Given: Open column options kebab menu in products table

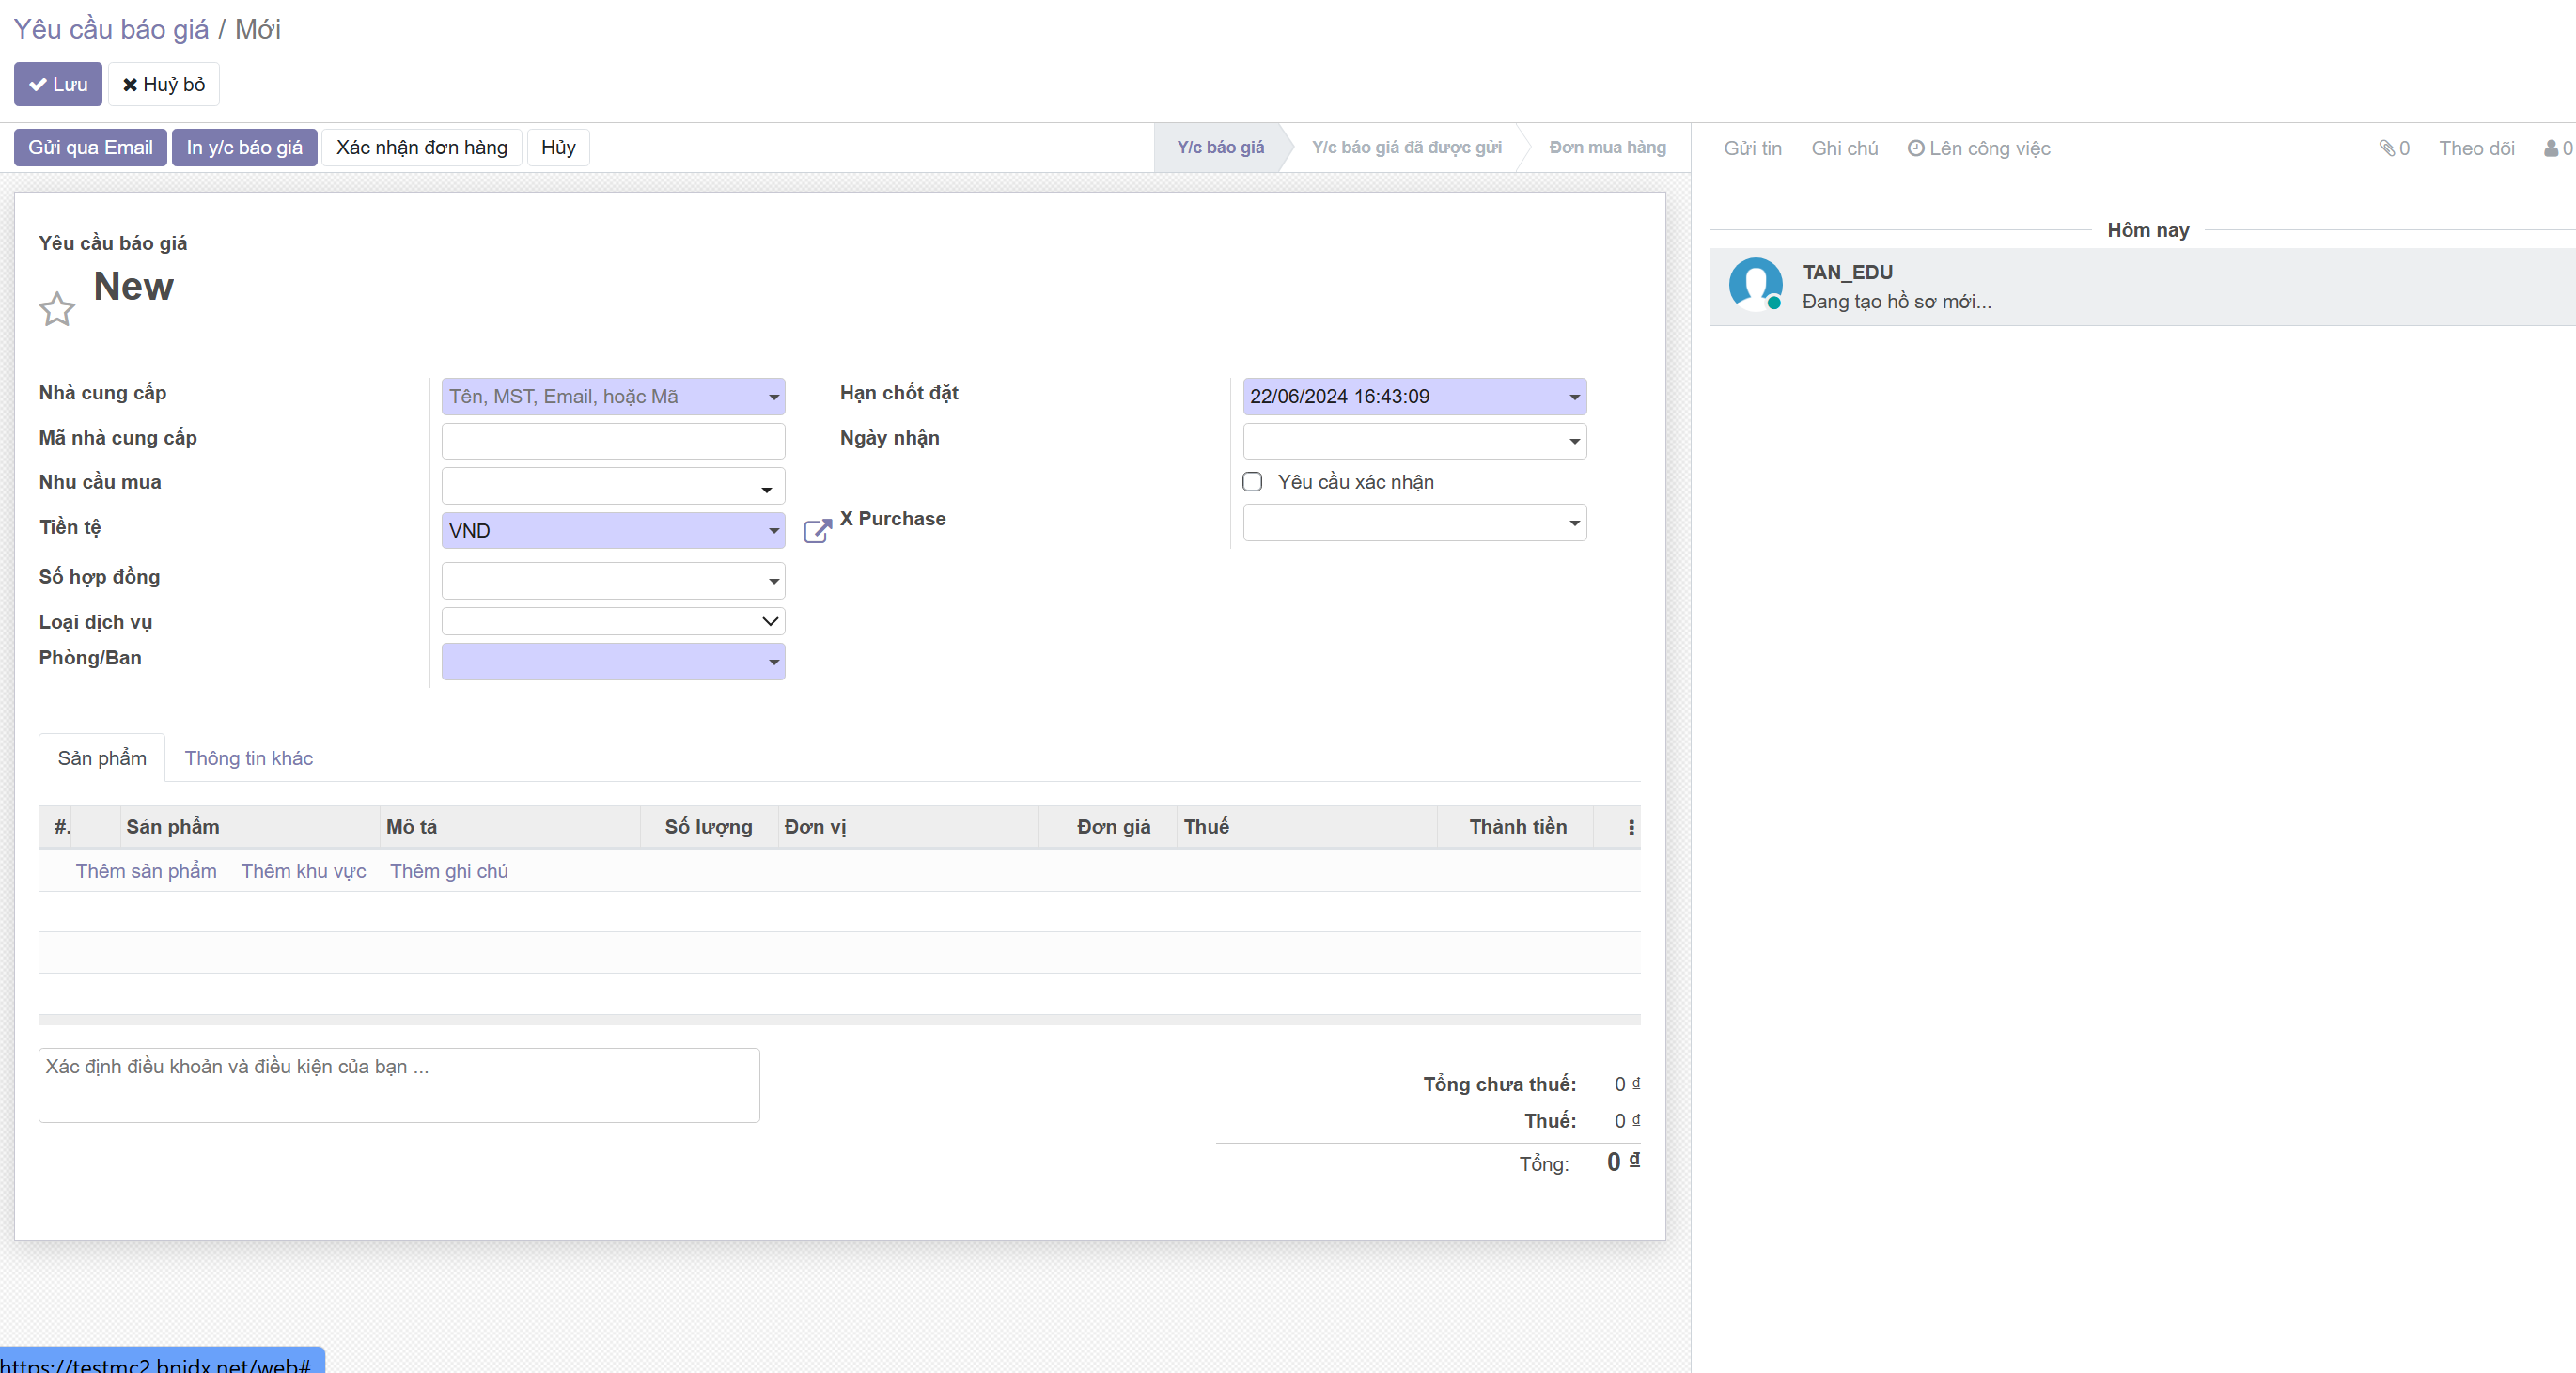Looking at the screenshot, I should [1631, 827].
